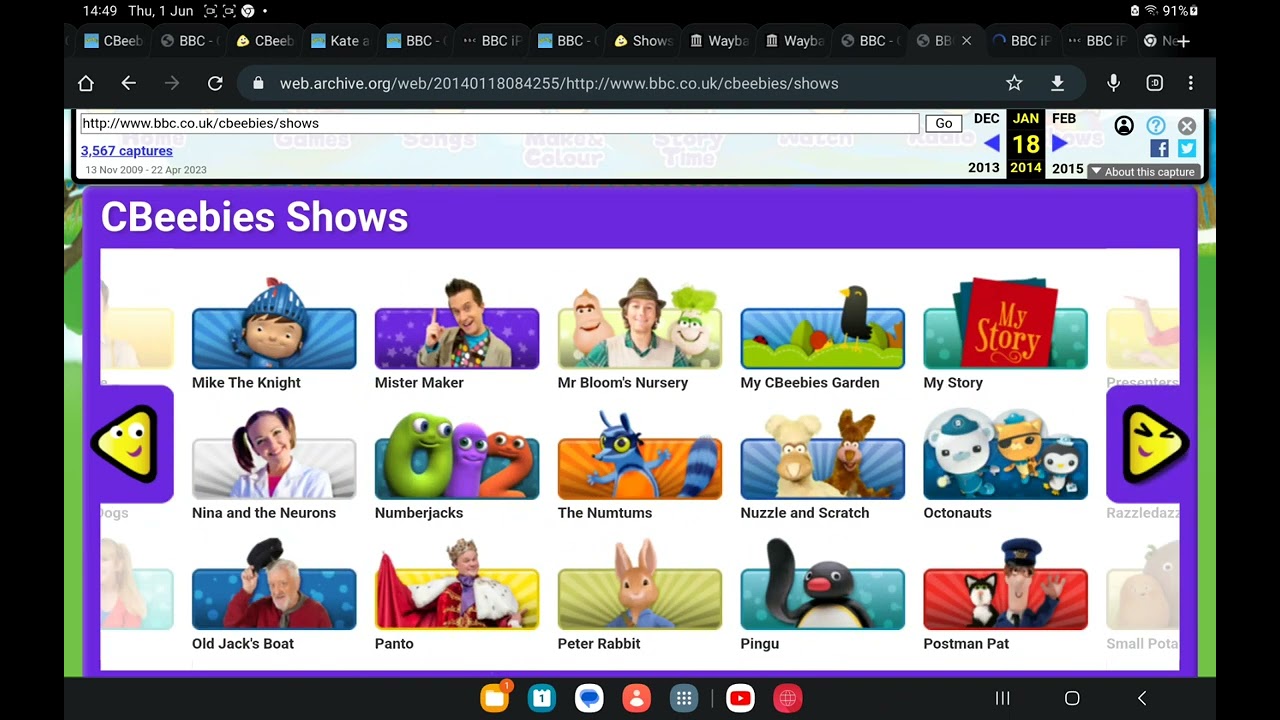Viewport: 1280px width, 720px height.
Task: Select the DEC month in Wayback toolbar
Action: (x=986, y=118)
